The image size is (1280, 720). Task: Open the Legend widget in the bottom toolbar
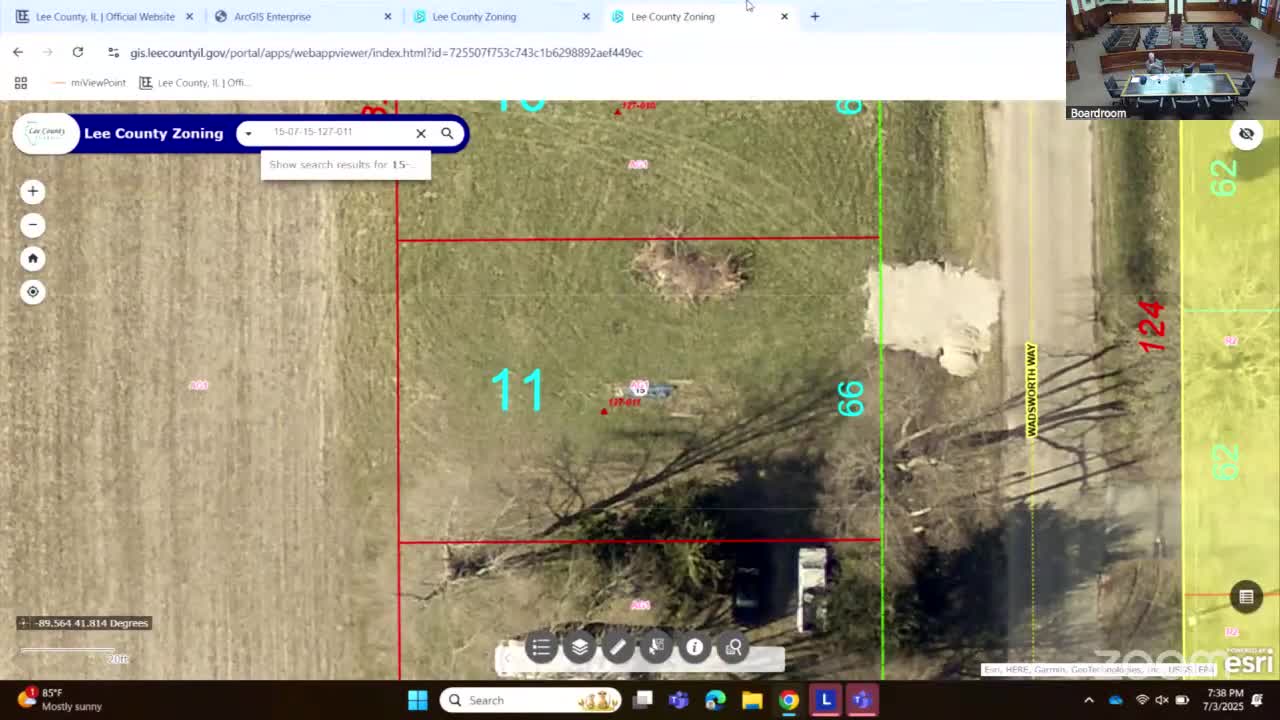541,647
